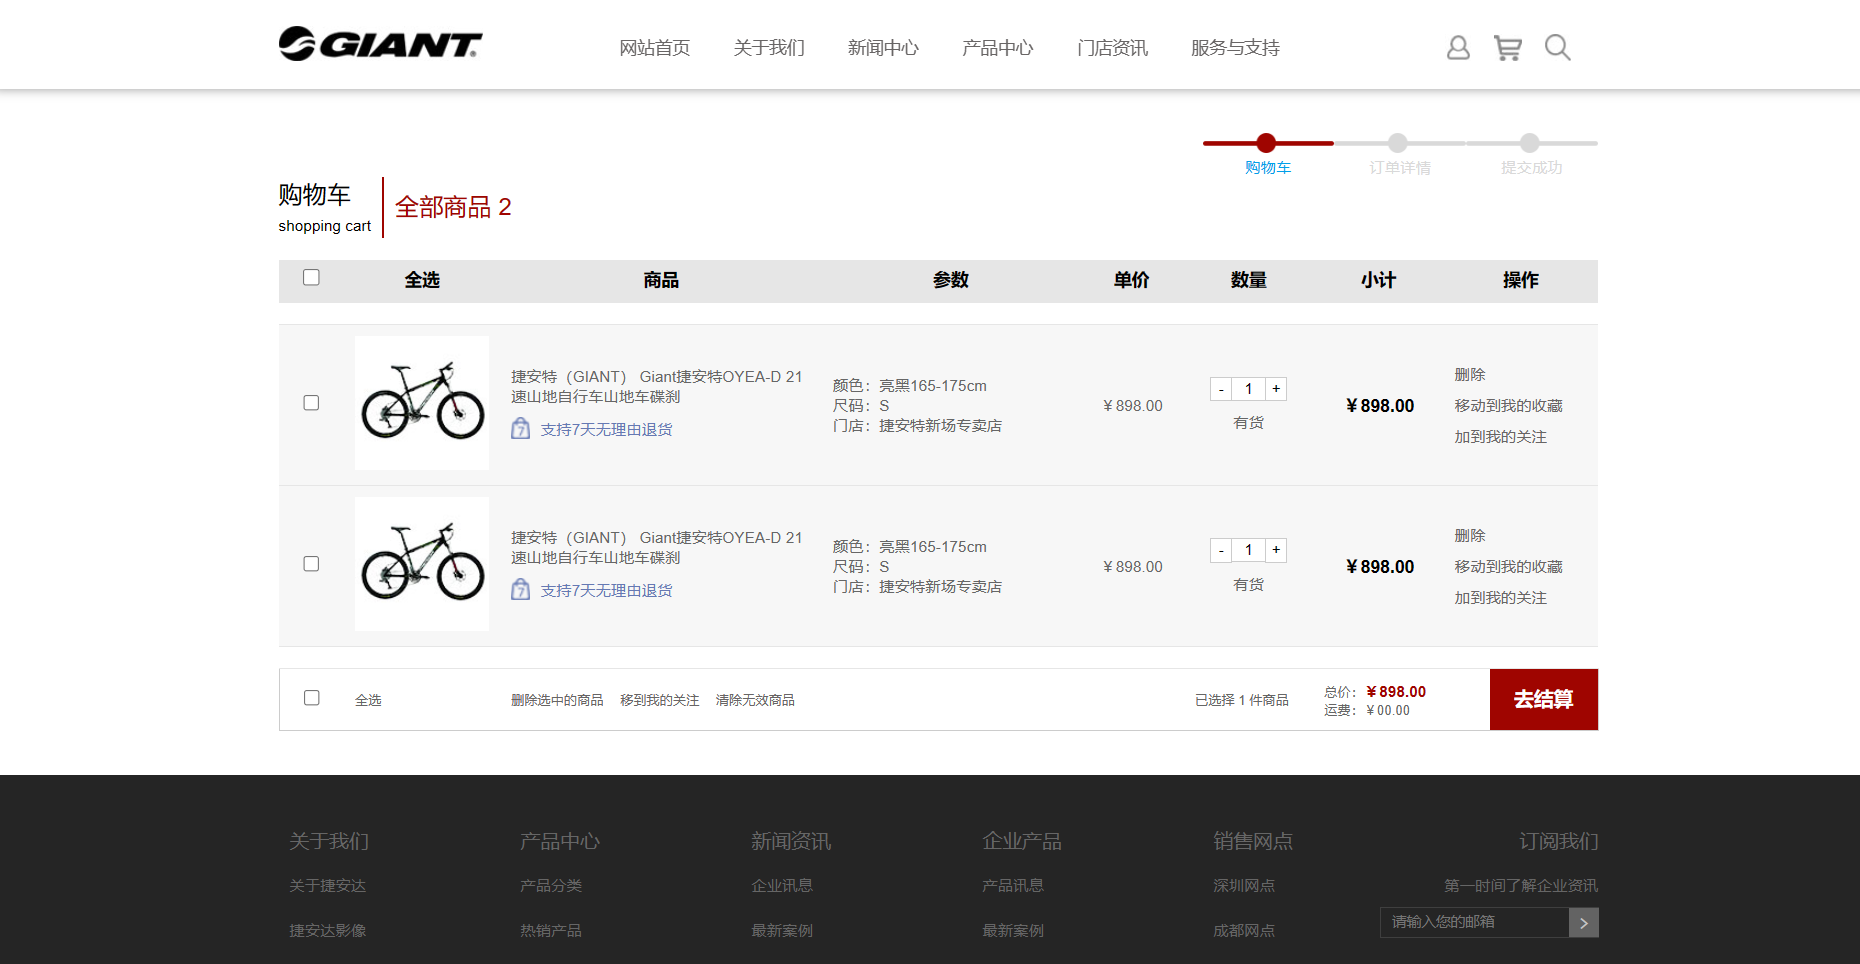This screenshot has height=964, width=1860.
Task: Click quantity field of first item
Action: [1248, 389]
